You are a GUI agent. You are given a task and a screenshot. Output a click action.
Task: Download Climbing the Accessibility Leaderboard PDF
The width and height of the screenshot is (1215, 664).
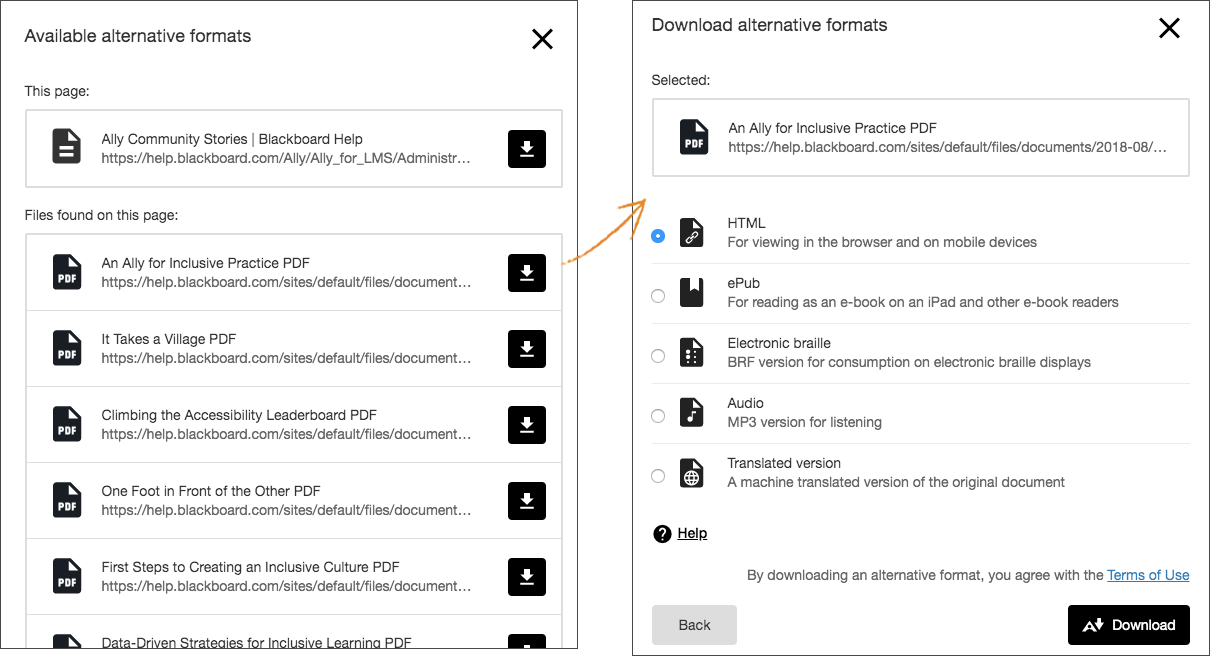pos(527,425)
